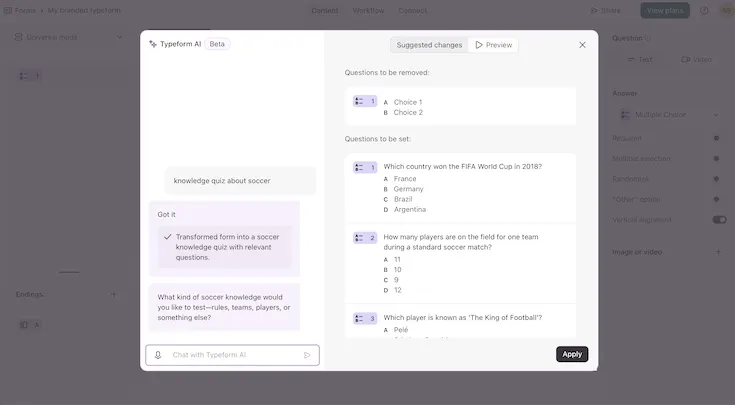Click answer option '12'
The width and height of the screenshot is (735, 405).
coord(398,290)
